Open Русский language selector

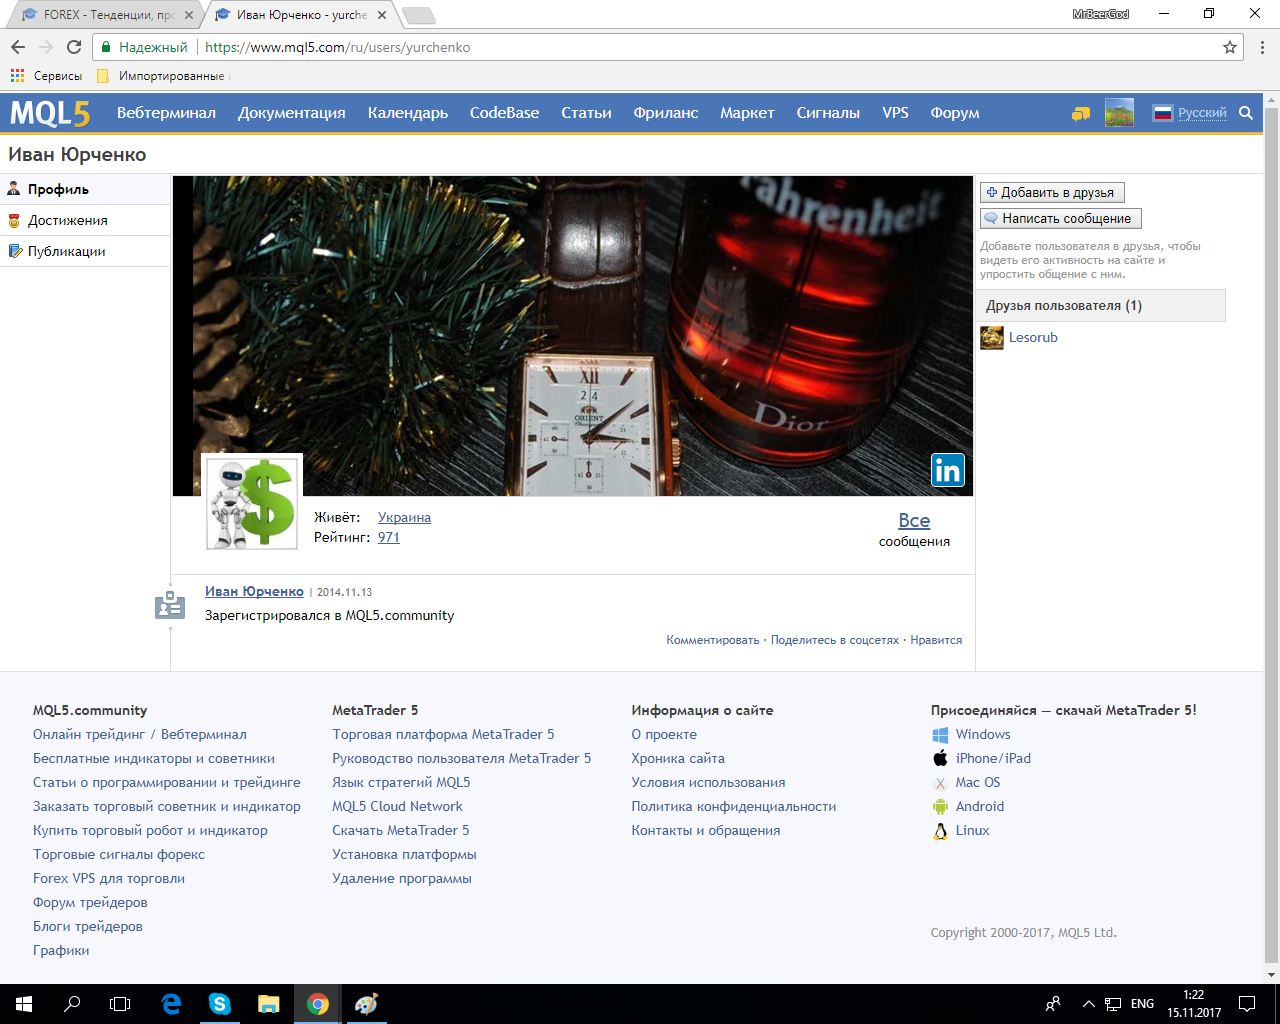1202,113
